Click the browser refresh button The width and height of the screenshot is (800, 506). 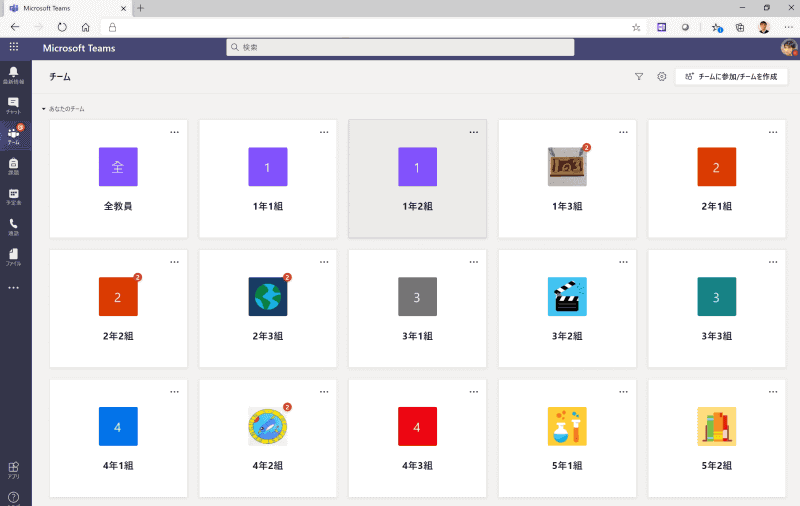click(62, 27)
